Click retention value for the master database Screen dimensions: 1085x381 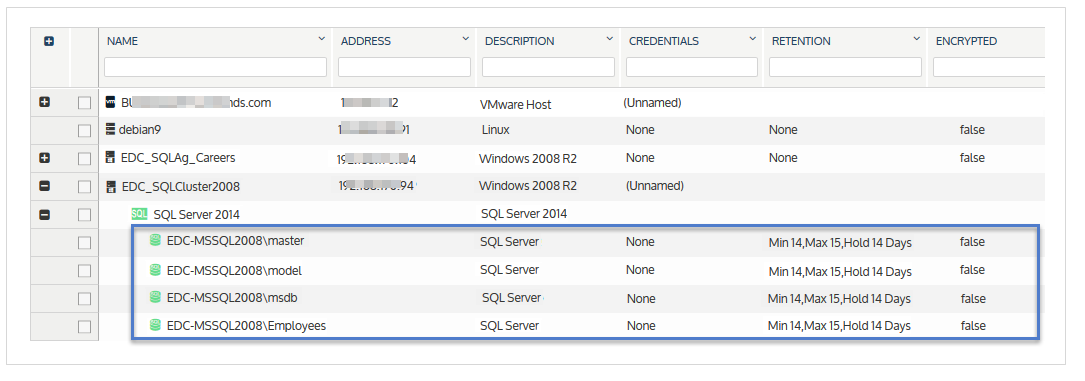(840, 243)
